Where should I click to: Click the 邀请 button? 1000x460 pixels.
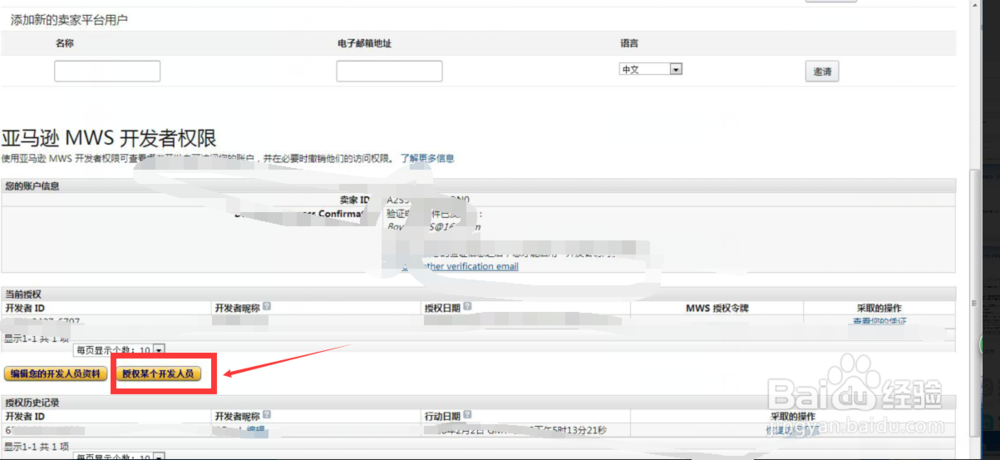click(x=822, y=71)
